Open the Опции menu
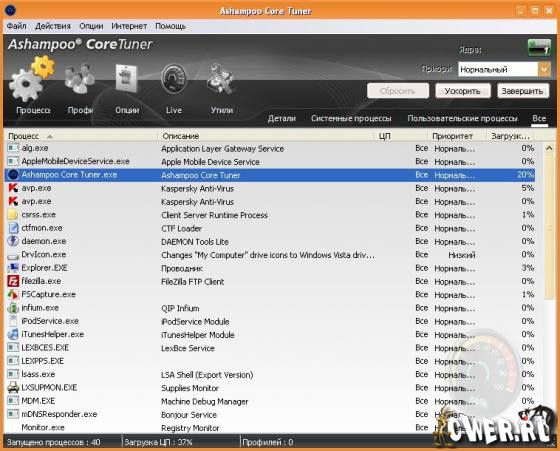 tap(91, 26)
